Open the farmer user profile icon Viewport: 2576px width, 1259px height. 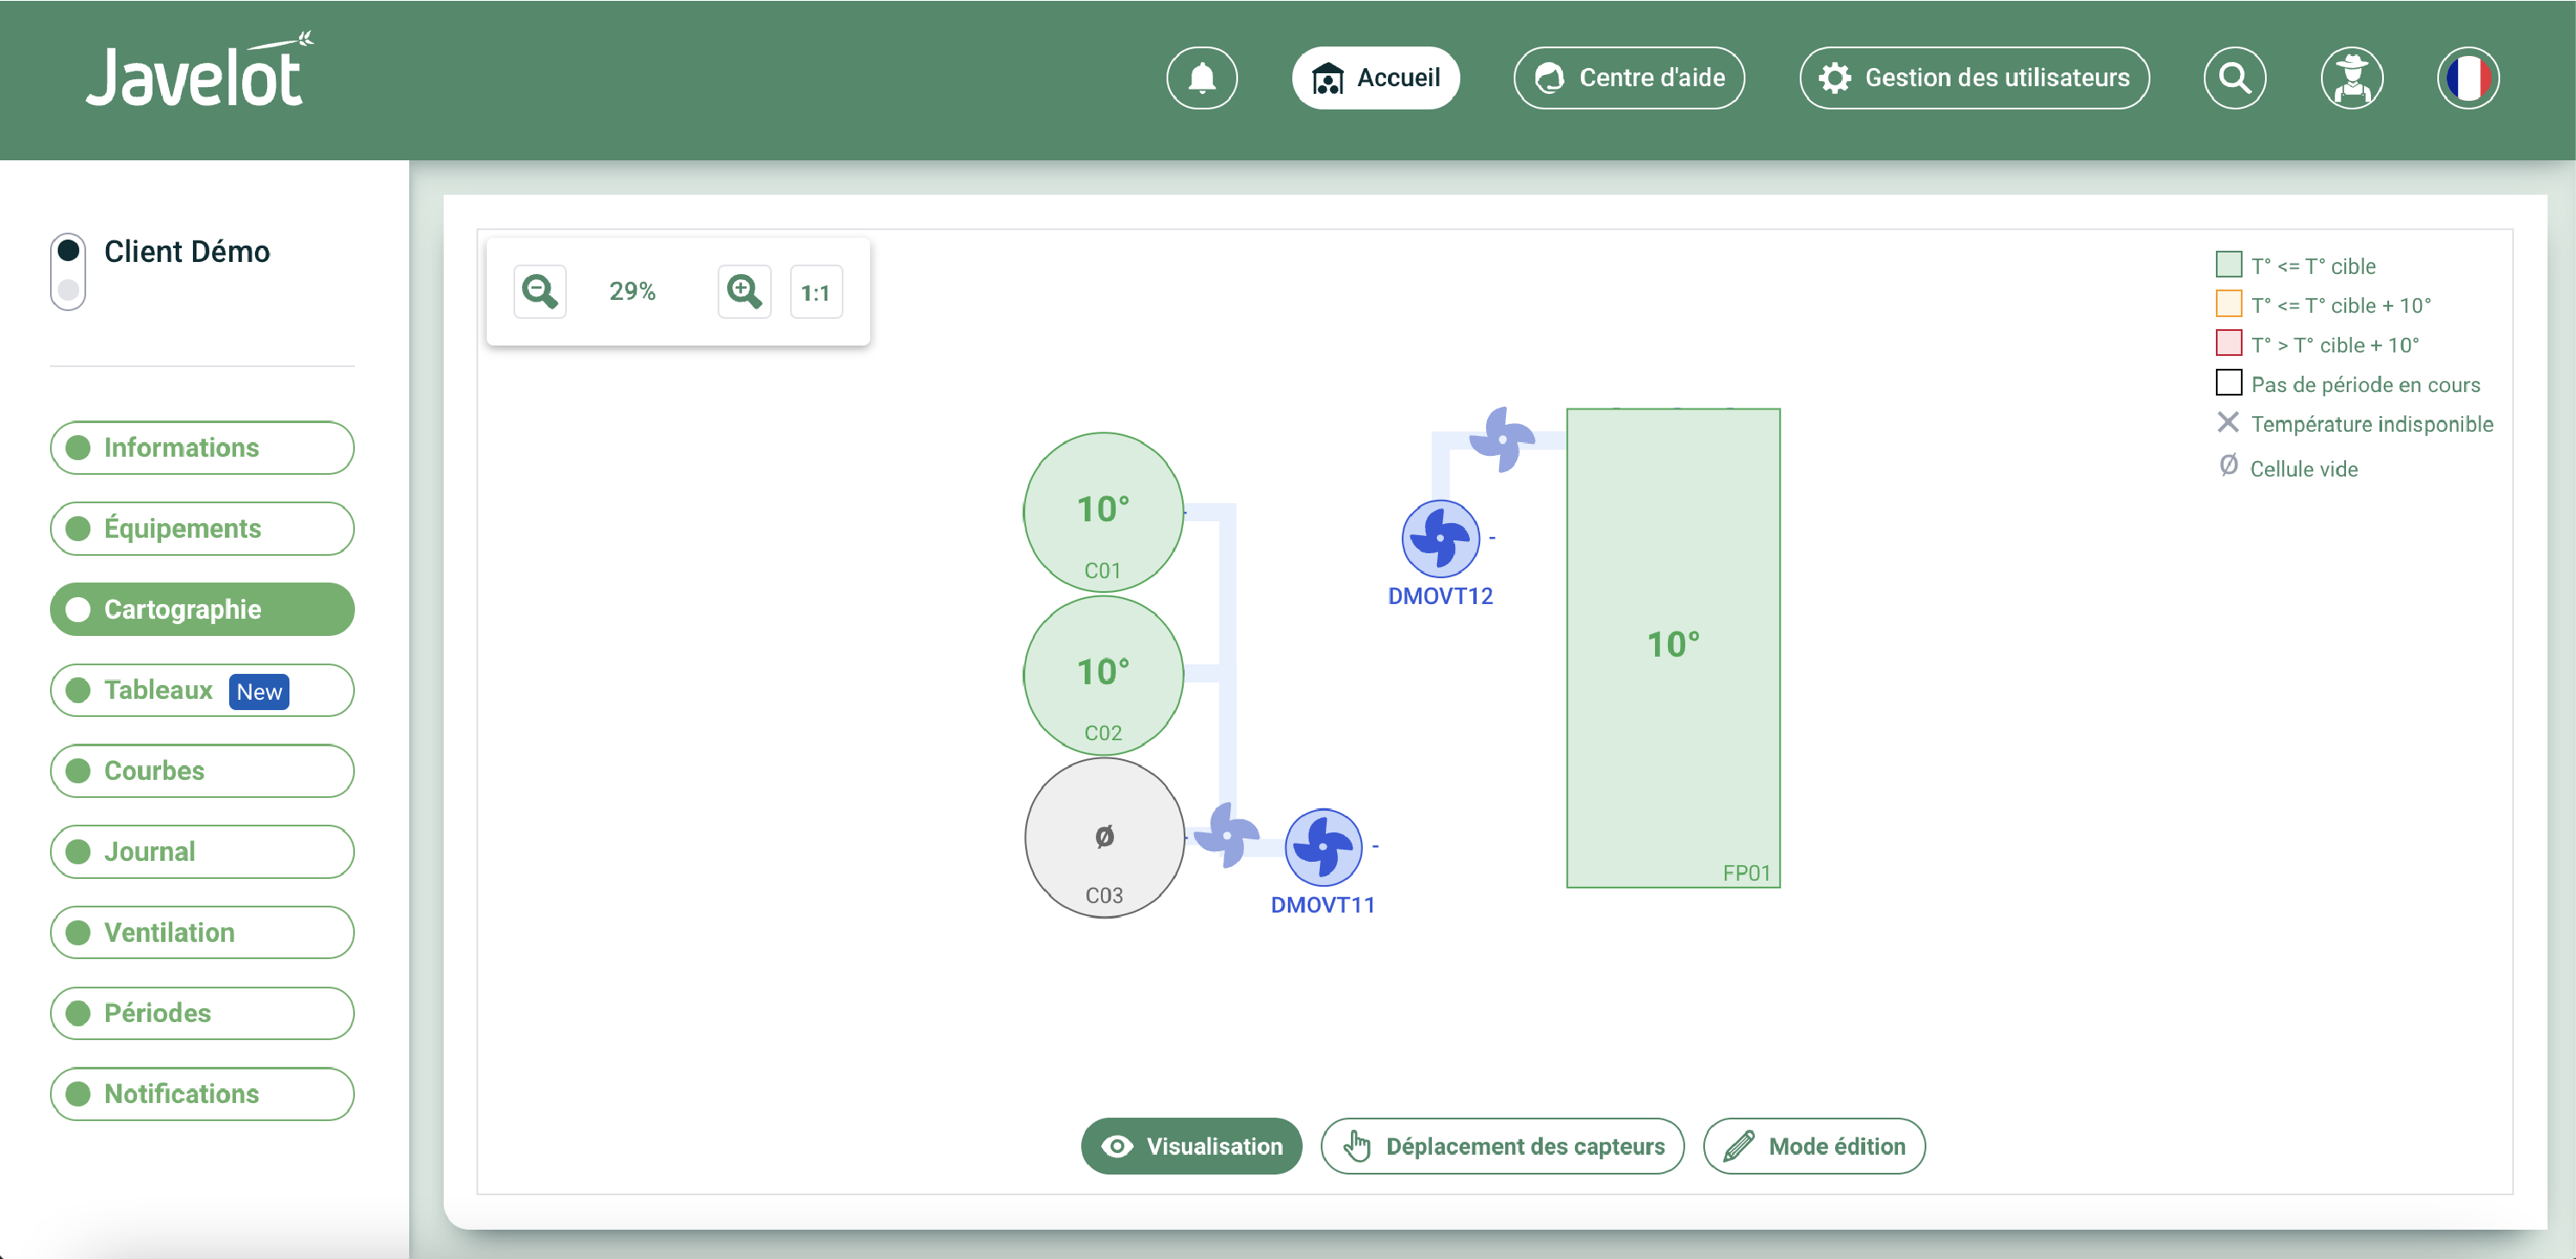[2351, 78]
